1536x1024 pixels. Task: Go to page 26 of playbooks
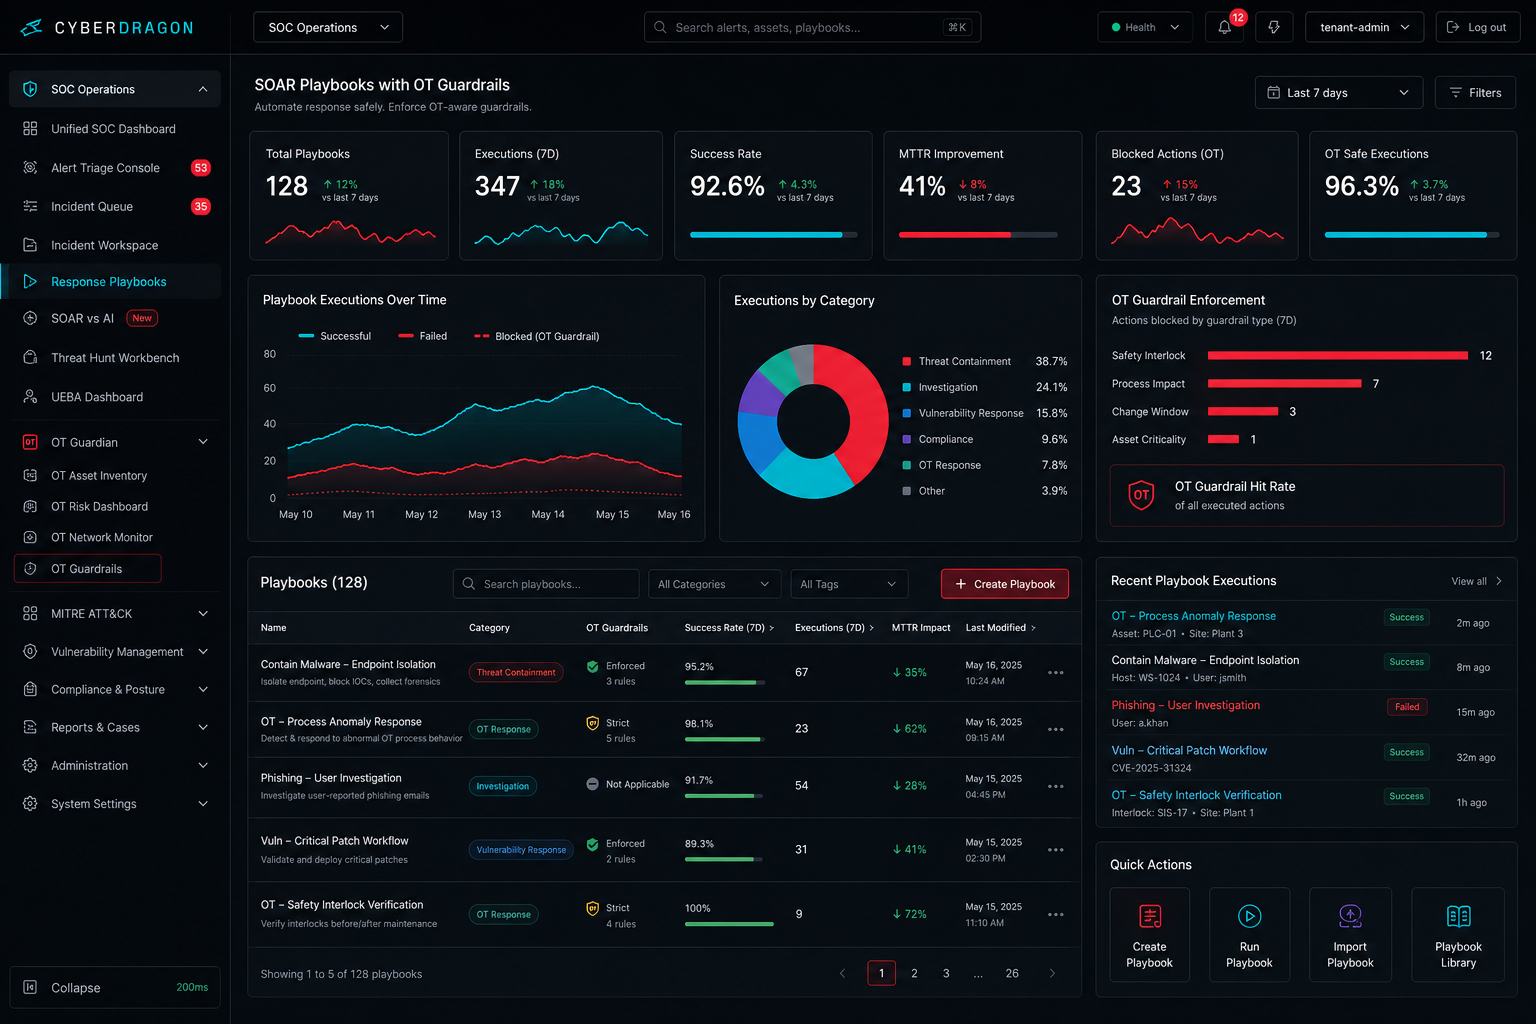pos(1012,973)
